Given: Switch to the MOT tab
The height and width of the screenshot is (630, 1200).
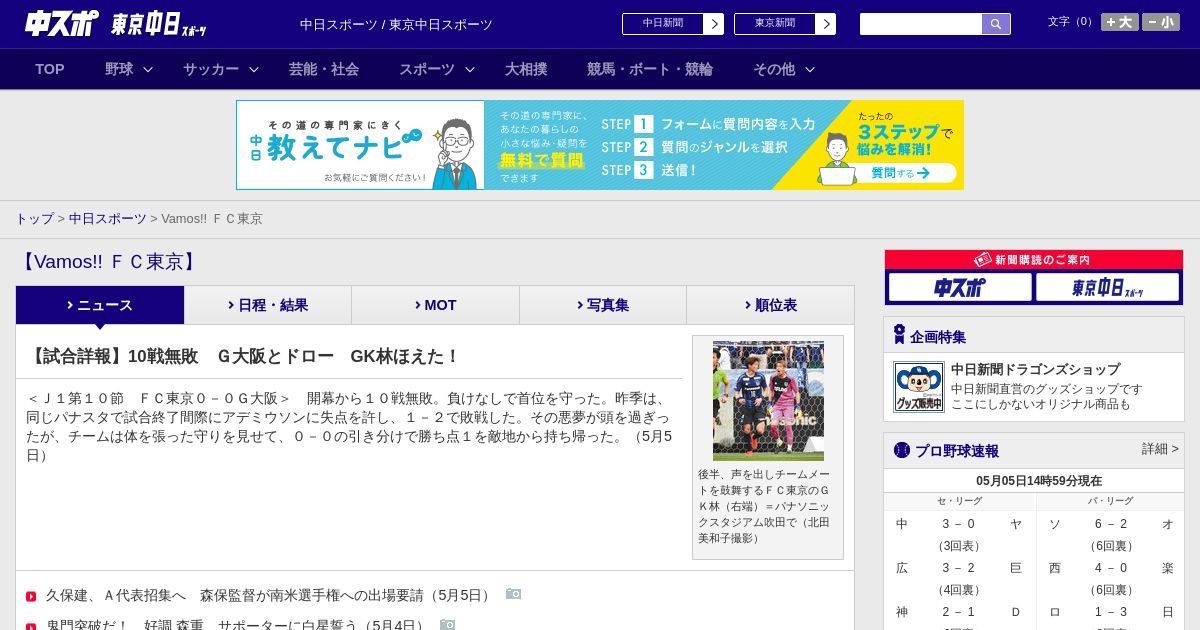Looking at the screenshot, I should 435,305.
